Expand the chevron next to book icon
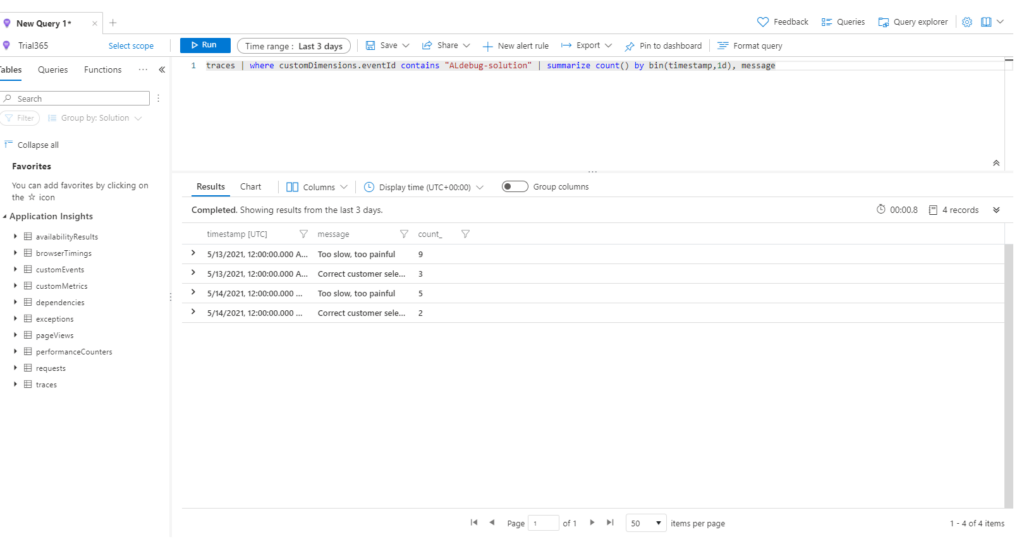Image resolution: width=1024 pixels, height=544 pixels. tap(1000, 22)
